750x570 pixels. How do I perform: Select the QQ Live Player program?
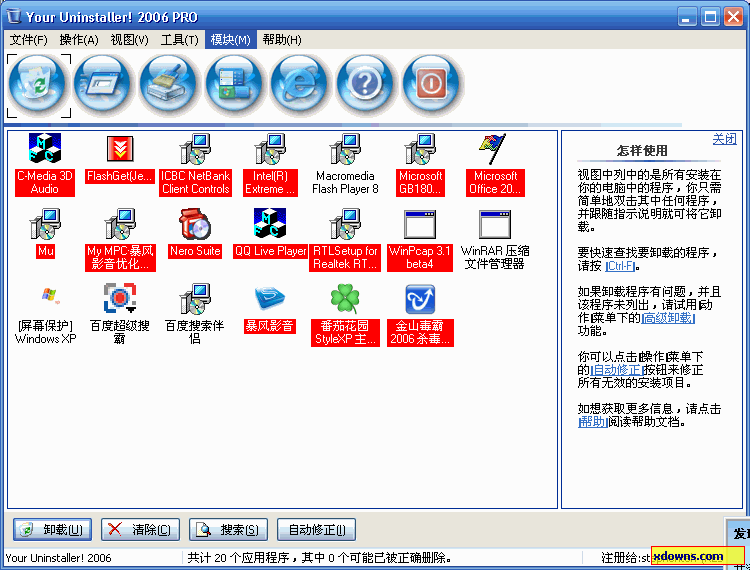coord(270,234)
